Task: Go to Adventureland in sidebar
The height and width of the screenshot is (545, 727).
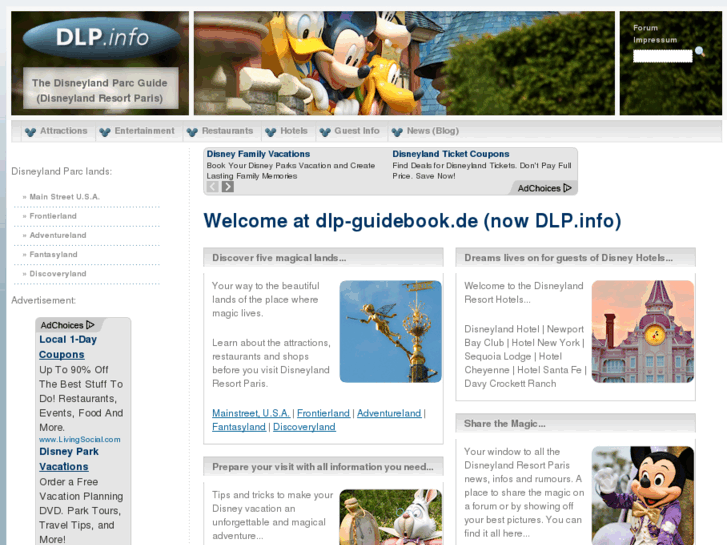Action: [x=57, y=236]
